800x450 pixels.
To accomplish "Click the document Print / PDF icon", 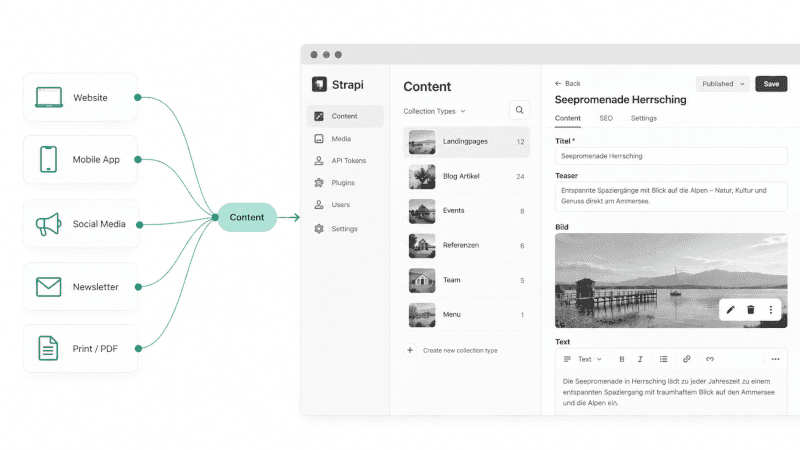I will pyautogui.click(x=48, y=348).
